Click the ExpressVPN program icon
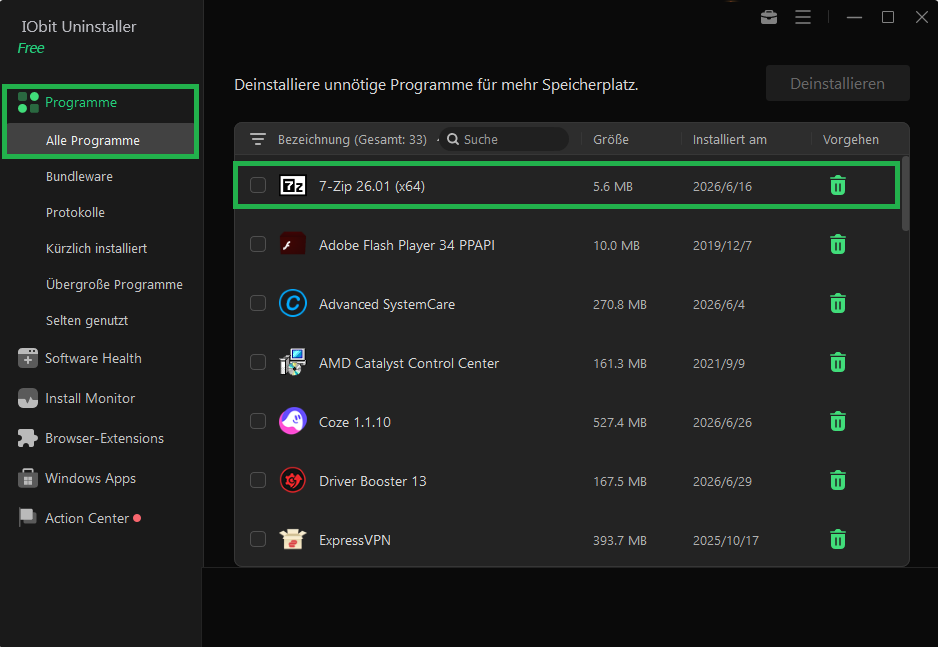938x647 pixels. pos(293,539)
